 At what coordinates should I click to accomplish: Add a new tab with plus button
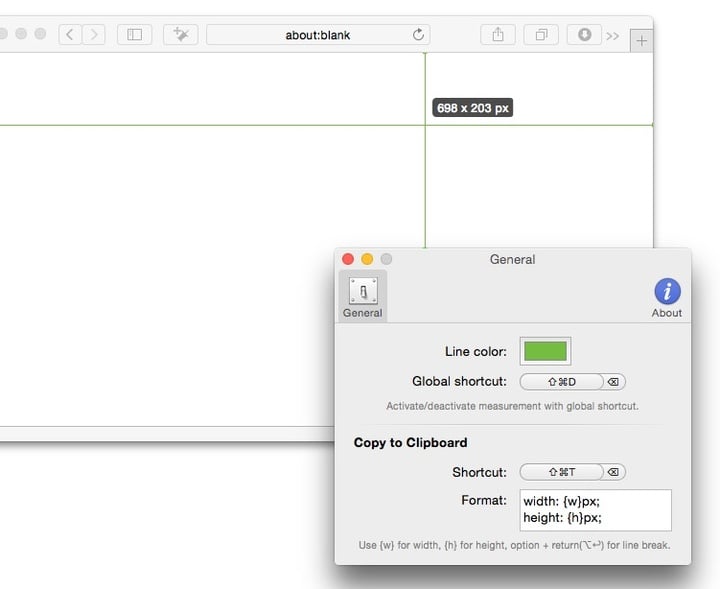[x=641, y=41]
